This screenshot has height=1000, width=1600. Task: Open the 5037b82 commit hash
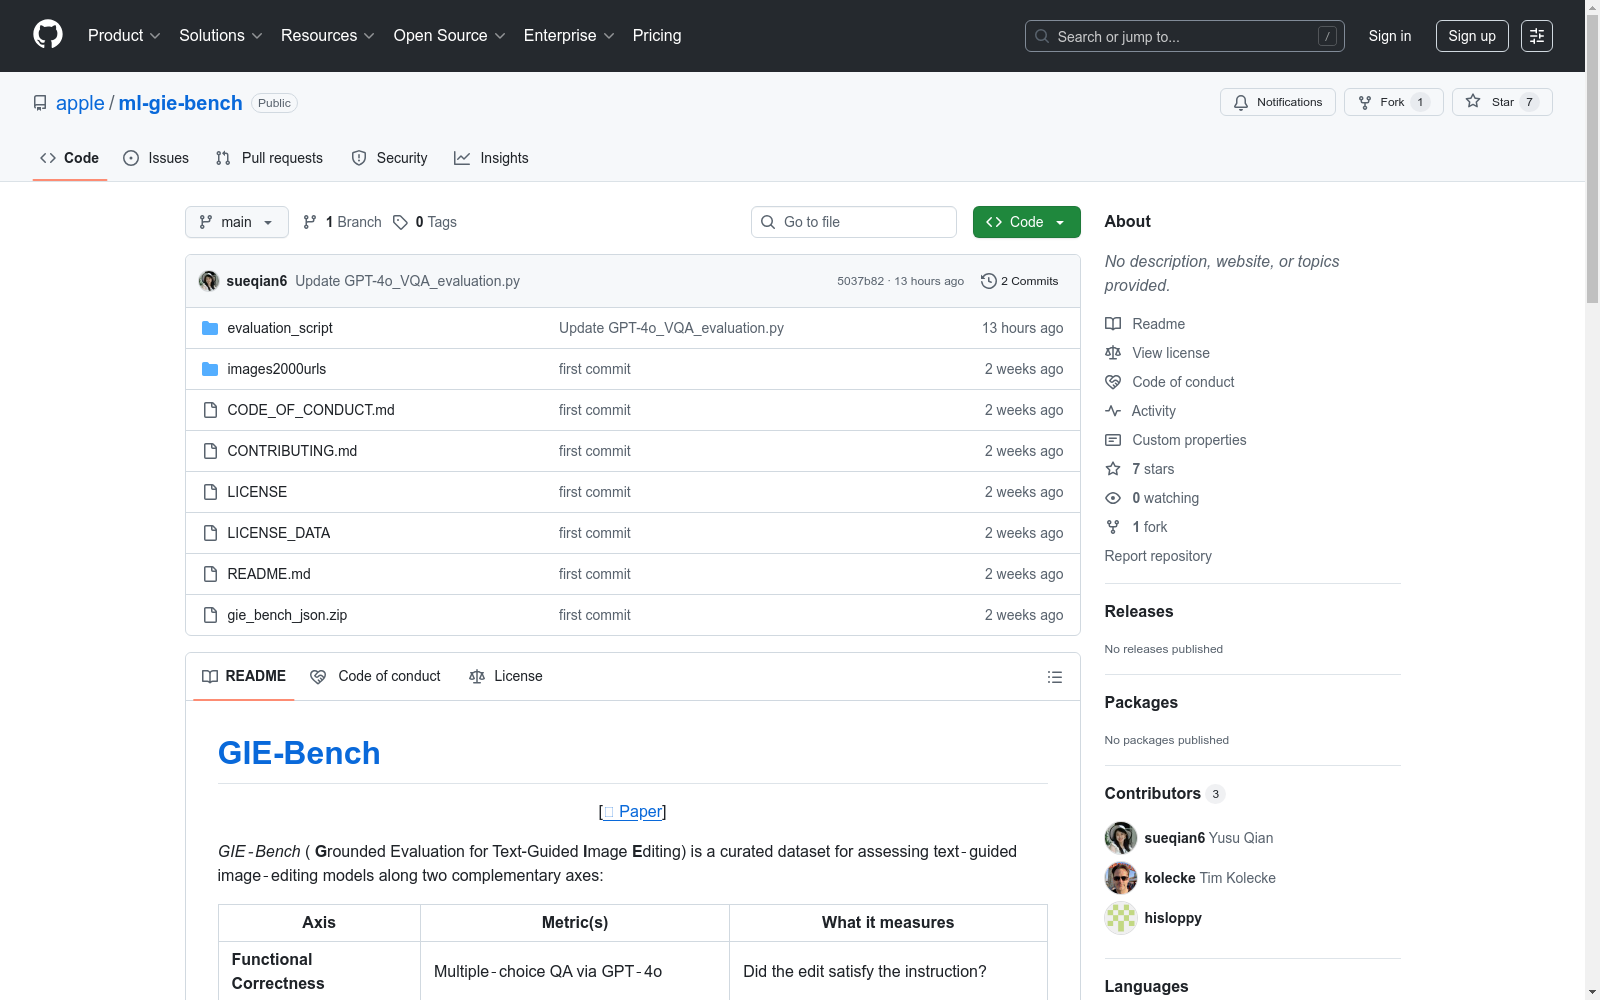tap(861, 281)
